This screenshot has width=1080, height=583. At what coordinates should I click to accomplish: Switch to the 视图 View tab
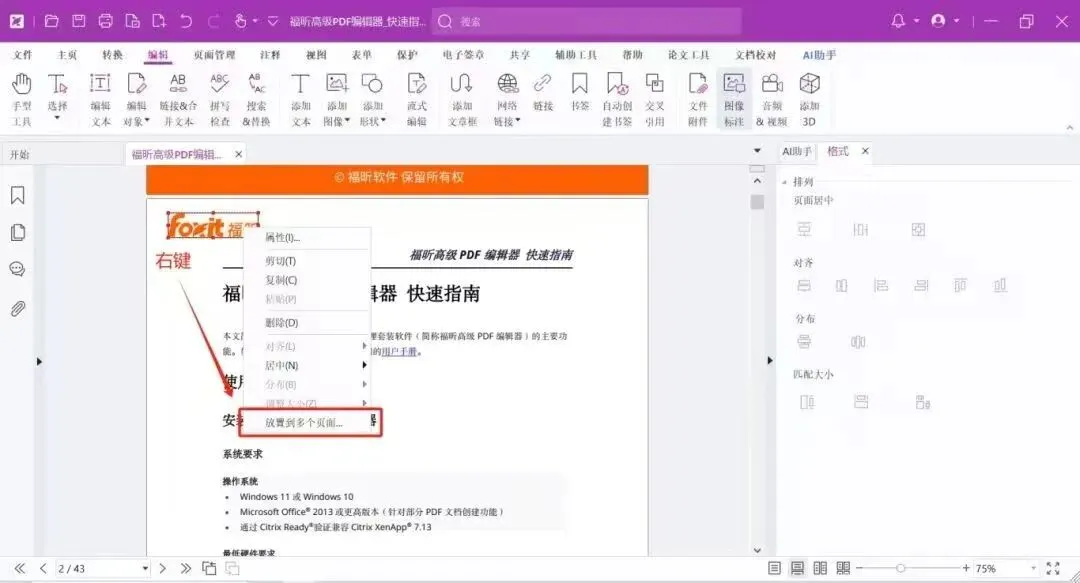click(316, 54)
